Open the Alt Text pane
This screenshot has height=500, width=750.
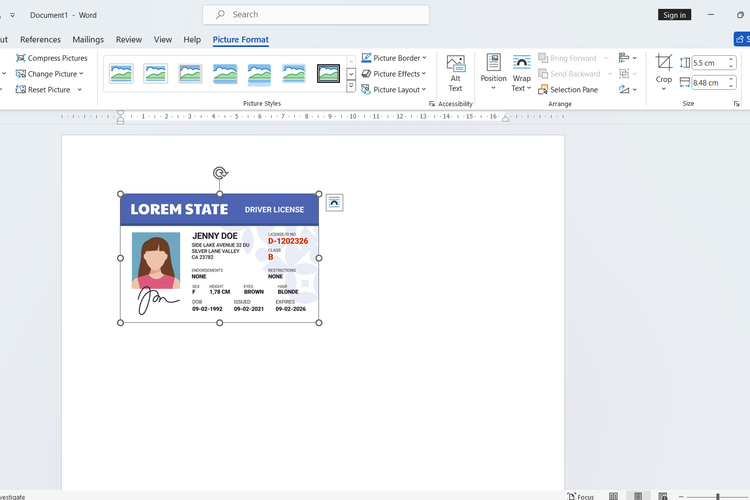(x=455, y=73)
